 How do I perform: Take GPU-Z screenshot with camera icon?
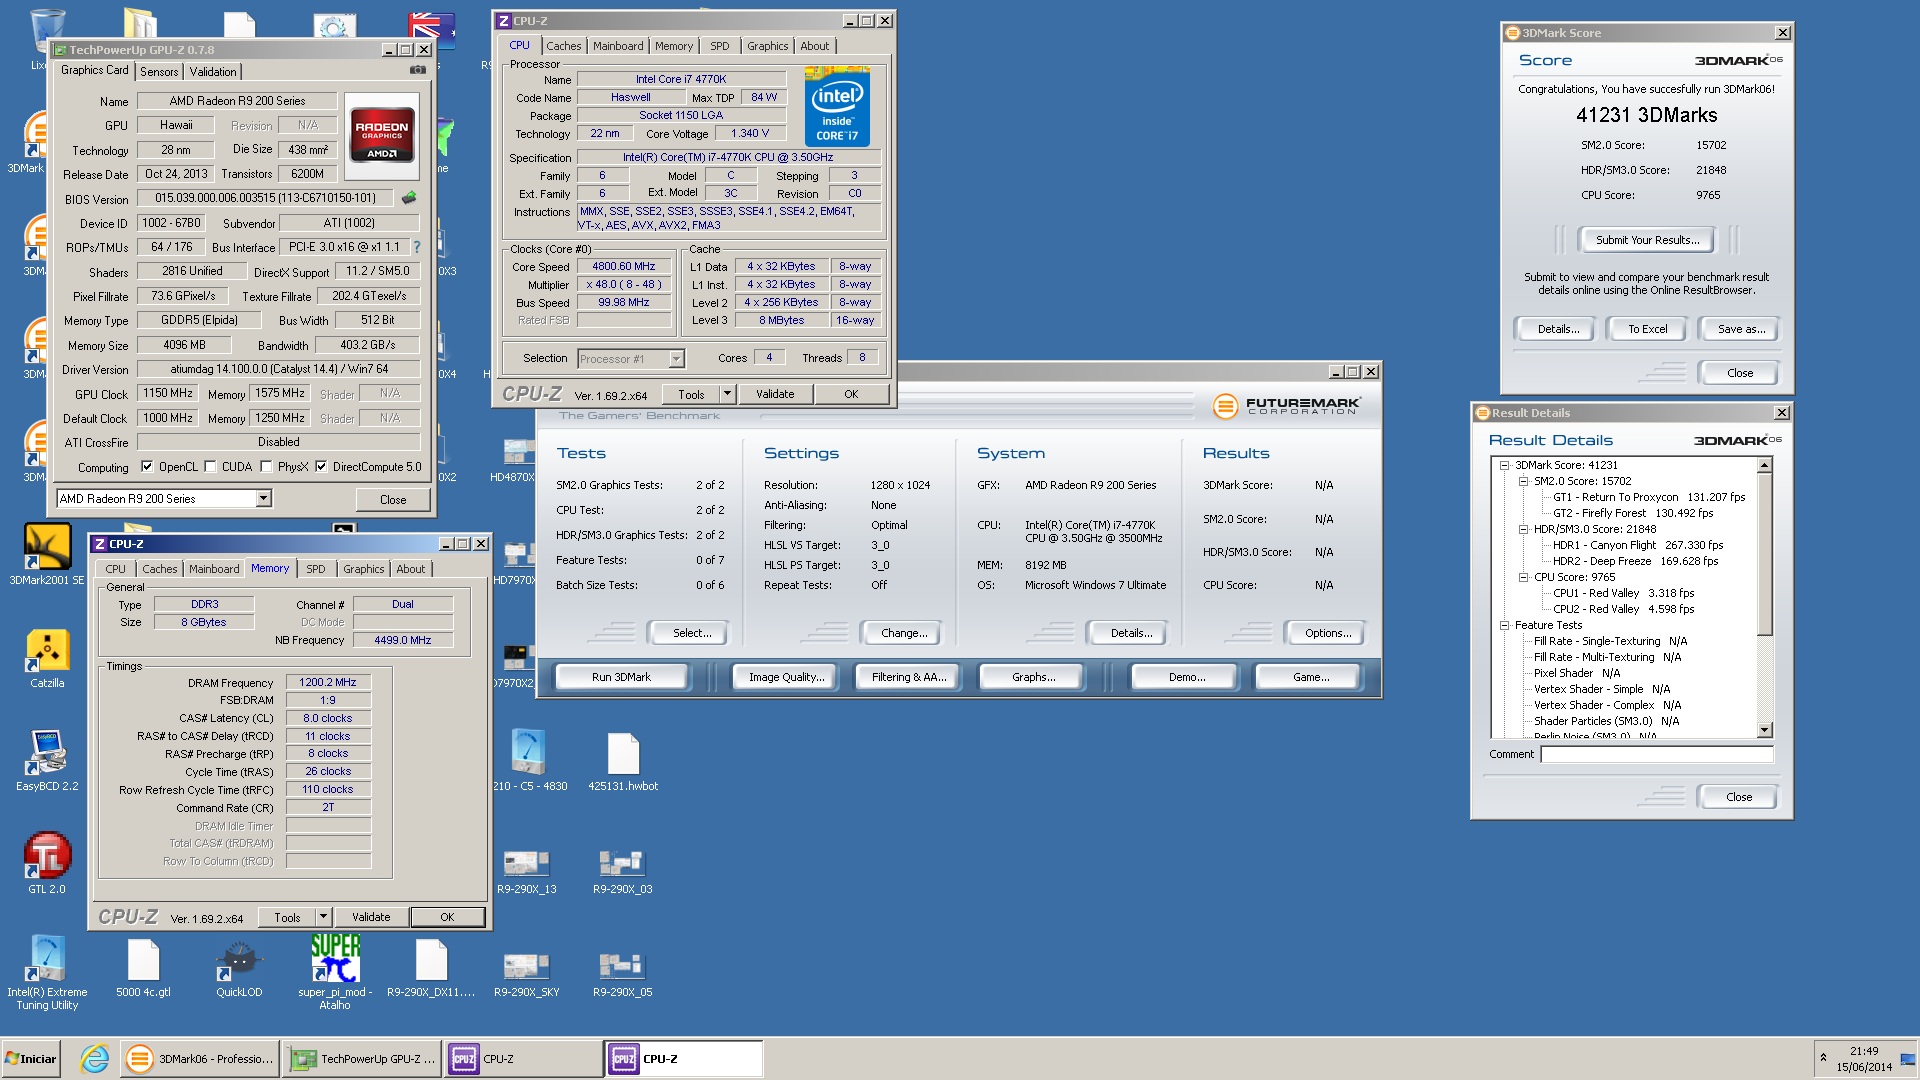pos(418,70)
